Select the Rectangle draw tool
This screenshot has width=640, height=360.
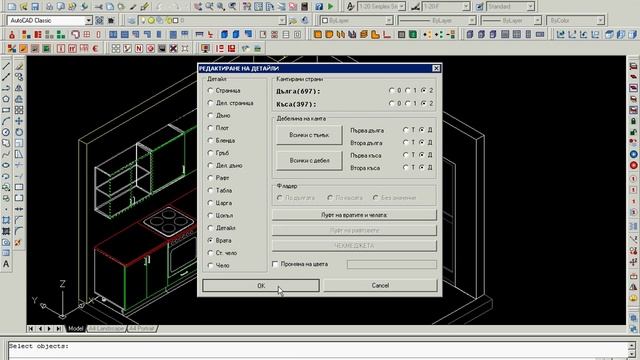(6, 110)
